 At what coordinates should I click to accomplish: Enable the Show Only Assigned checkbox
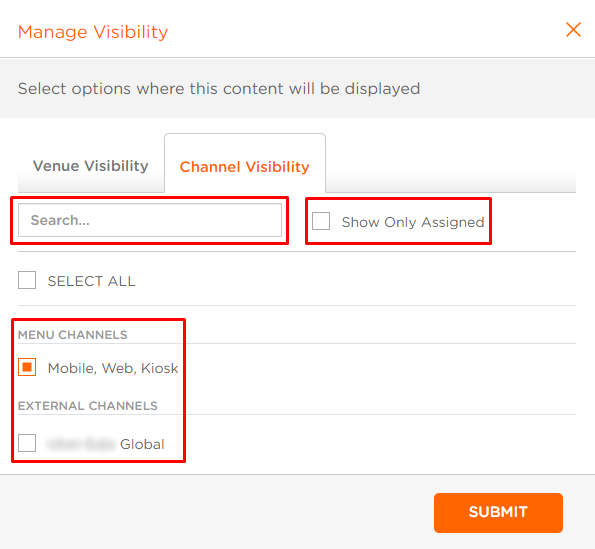click(321, 221)
